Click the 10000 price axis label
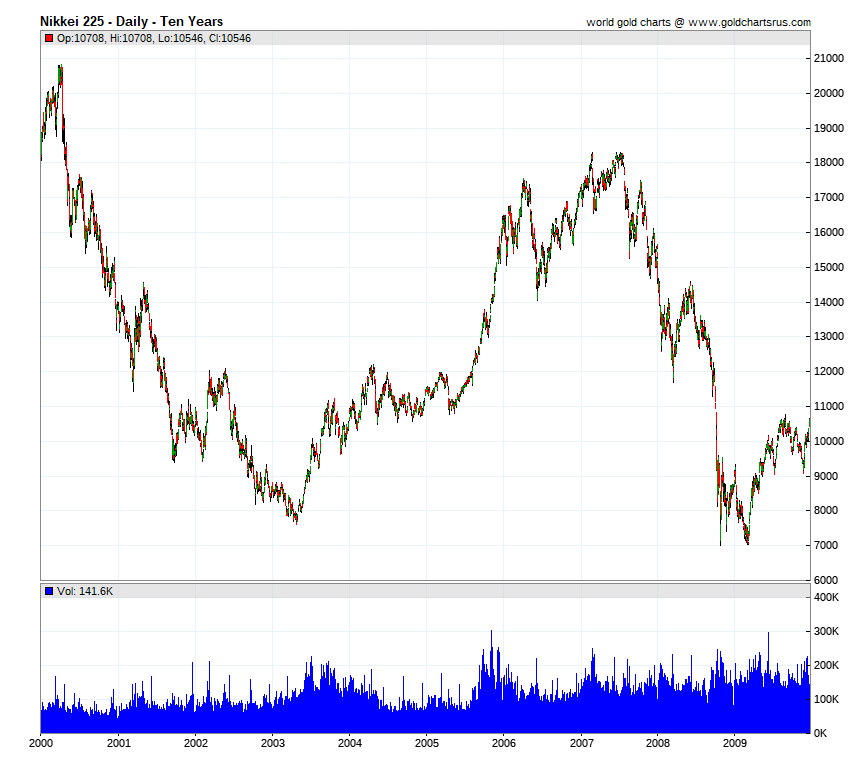 (829, 441)
